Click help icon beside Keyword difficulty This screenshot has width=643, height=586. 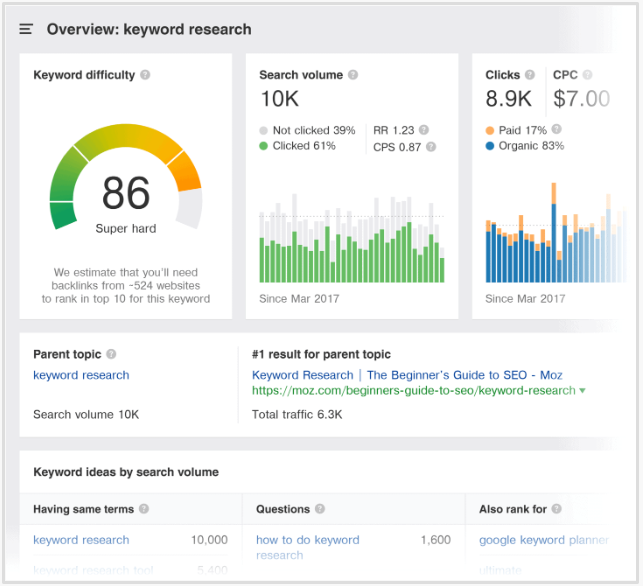(145, 75)
